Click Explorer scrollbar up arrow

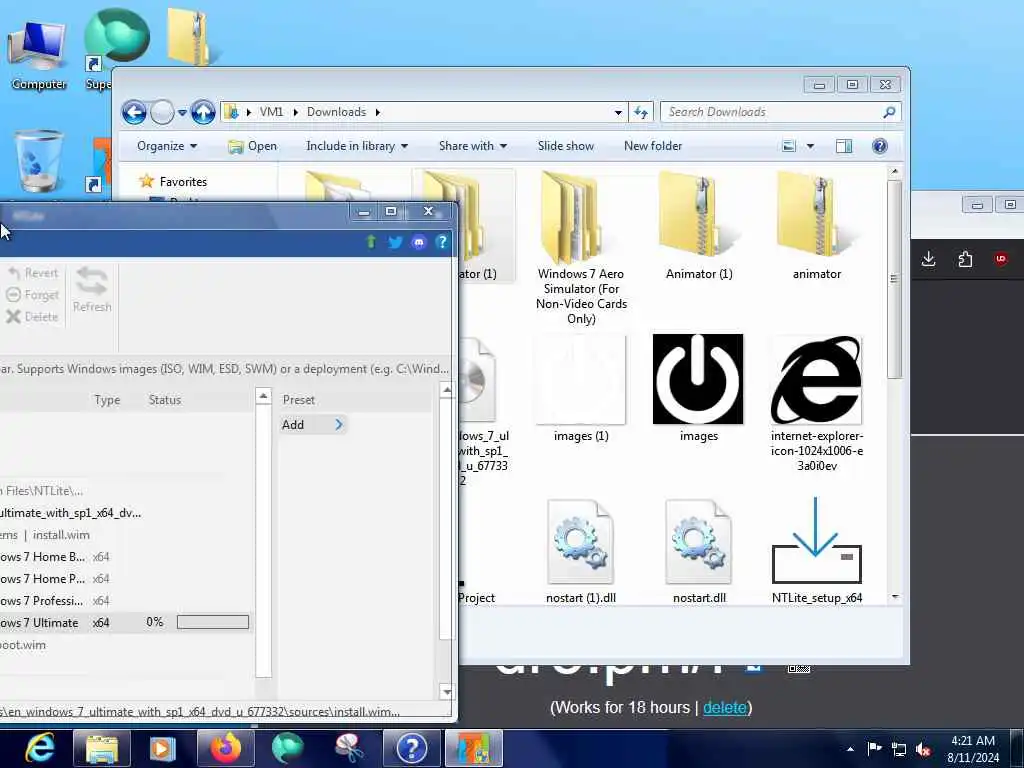pyautogui.click(x=895, y=172)
